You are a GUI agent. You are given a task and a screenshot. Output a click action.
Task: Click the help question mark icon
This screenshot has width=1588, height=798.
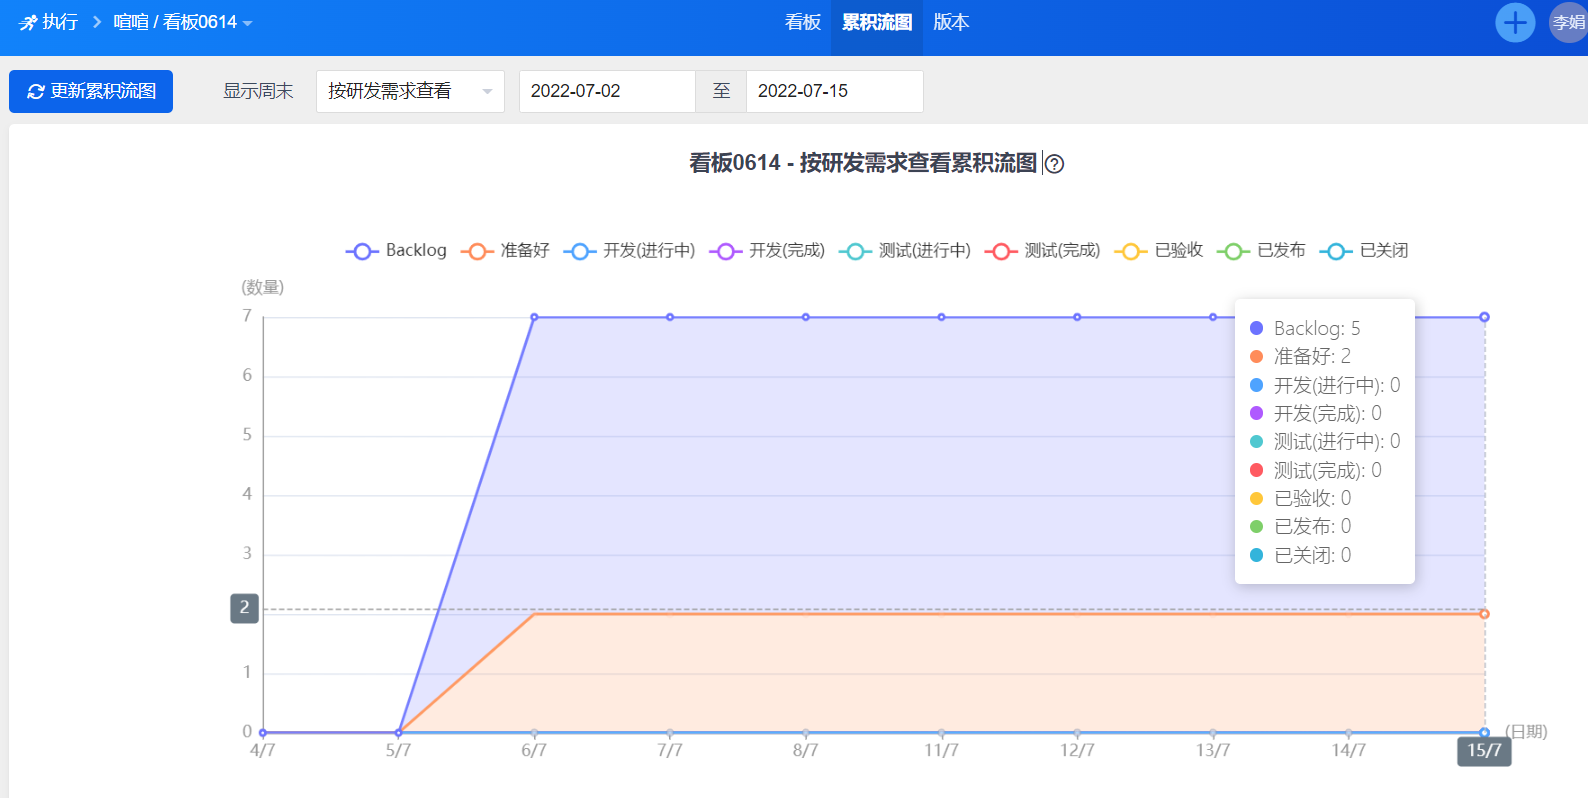tap(1054, 164)
